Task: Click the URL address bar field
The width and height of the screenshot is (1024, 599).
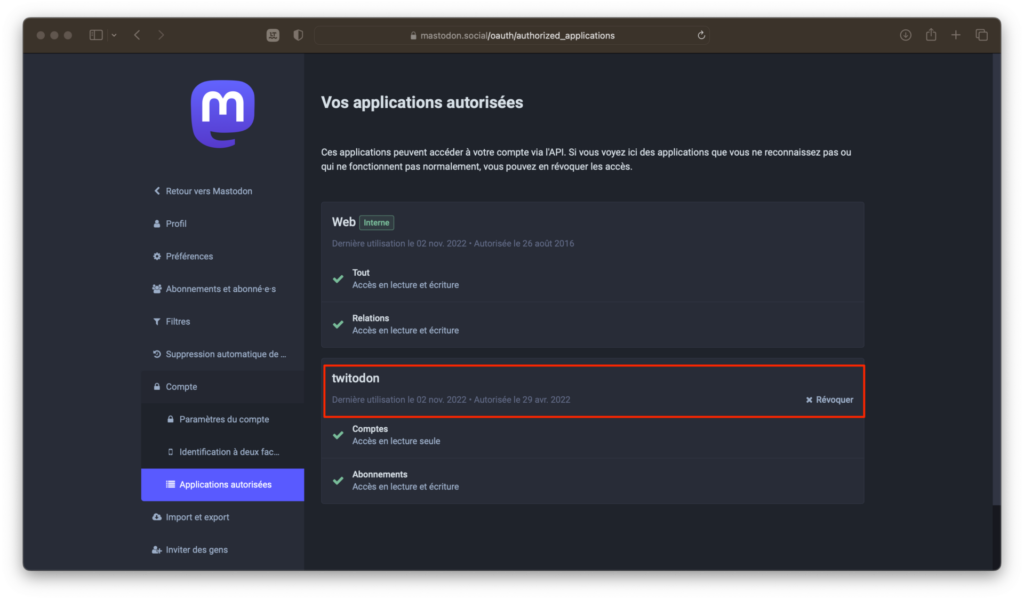Action: pyautogui.click(x=512, y=35)
